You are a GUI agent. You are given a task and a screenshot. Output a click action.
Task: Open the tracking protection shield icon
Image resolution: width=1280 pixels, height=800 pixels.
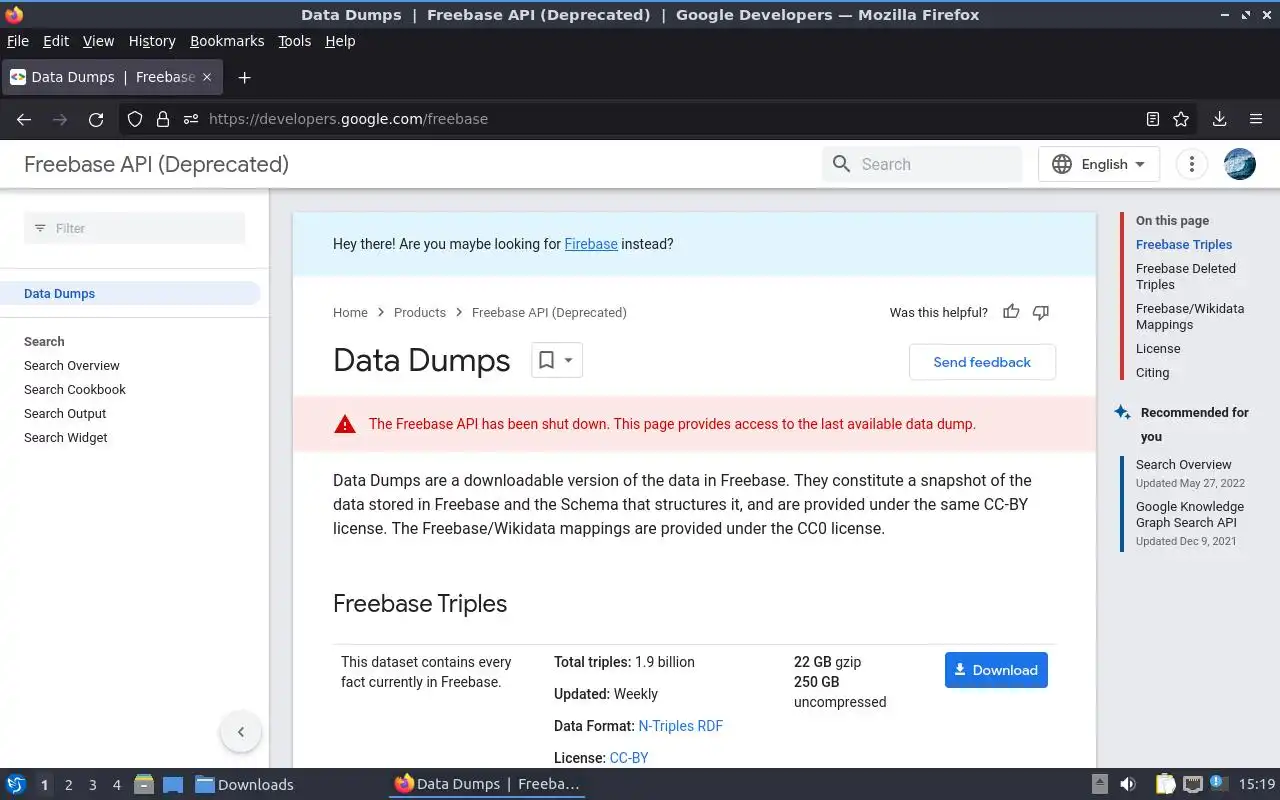point(135,119)
